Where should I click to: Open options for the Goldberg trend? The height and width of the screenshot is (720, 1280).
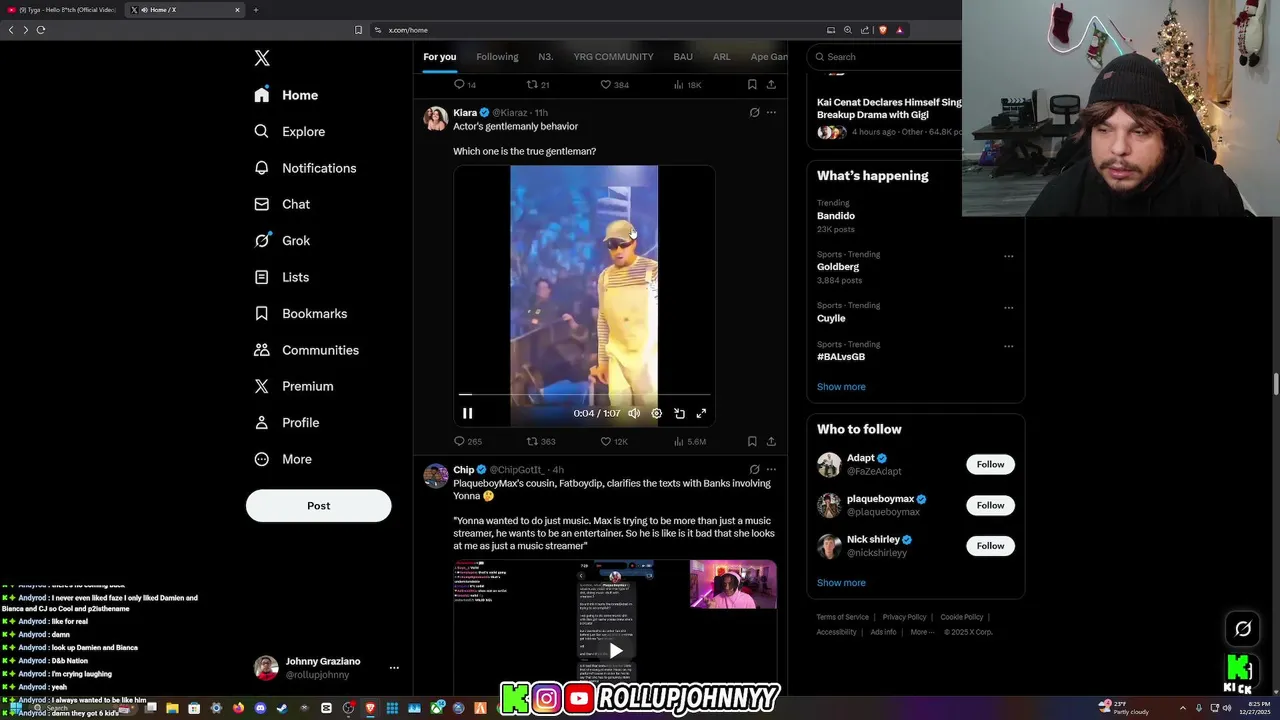click(1008, 256)
